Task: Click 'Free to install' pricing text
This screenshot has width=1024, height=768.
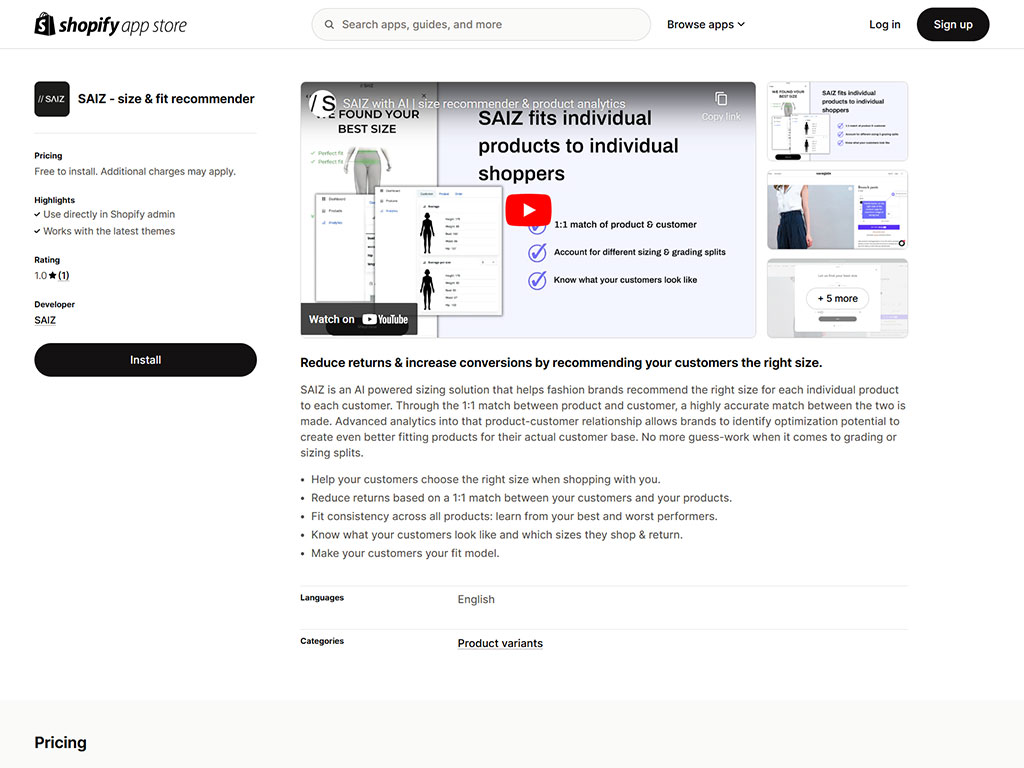Action: tap(135, 171)
